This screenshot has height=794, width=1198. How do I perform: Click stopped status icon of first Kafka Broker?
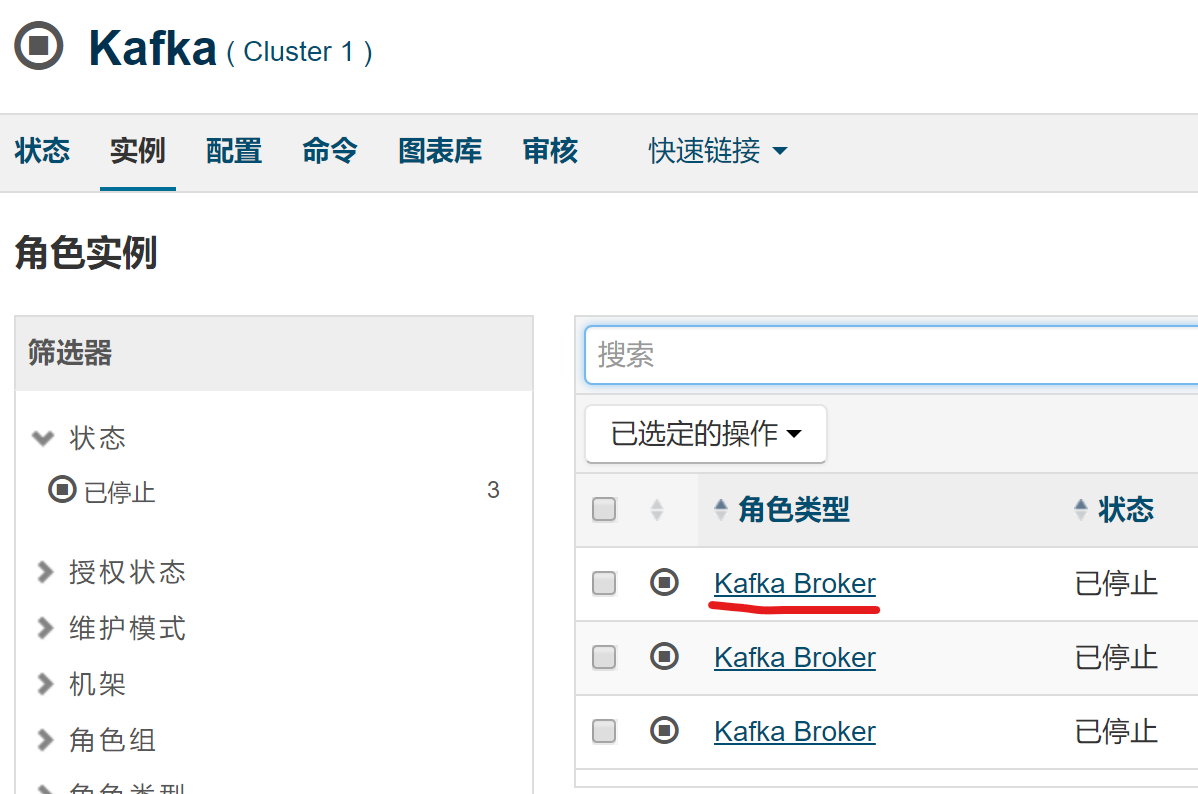click(x=664, y=583)
